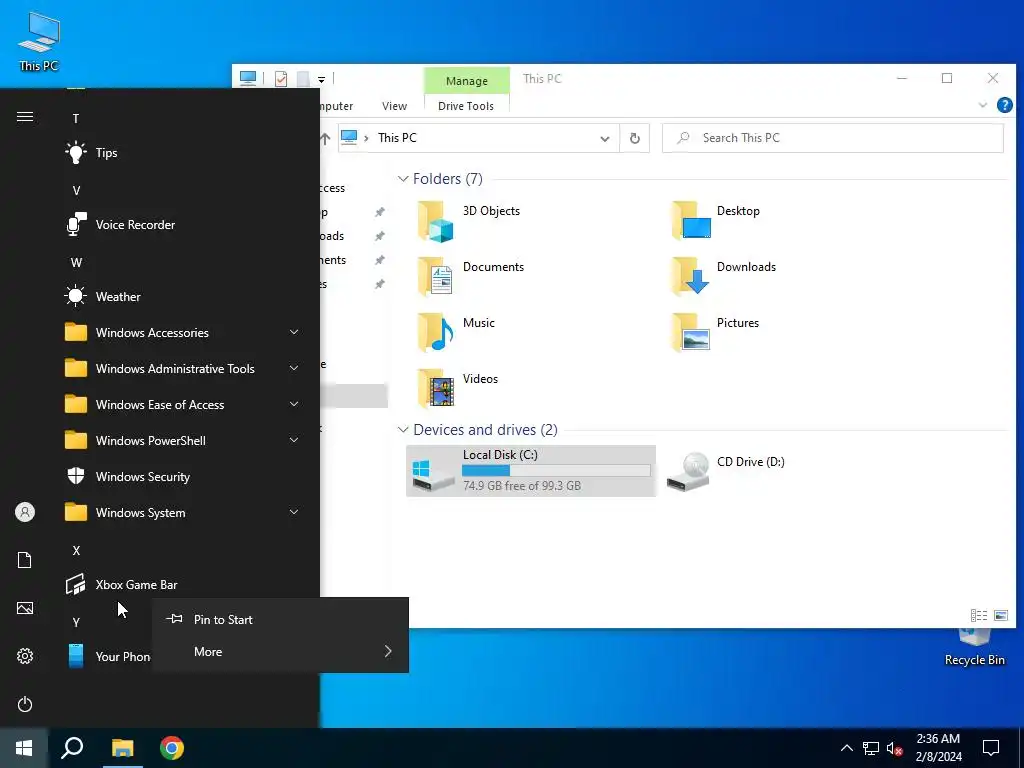Image resolution: width=1024 pixels, height=768 pixels.
Task: Refresh the This PC view
Action: [635, 138]
